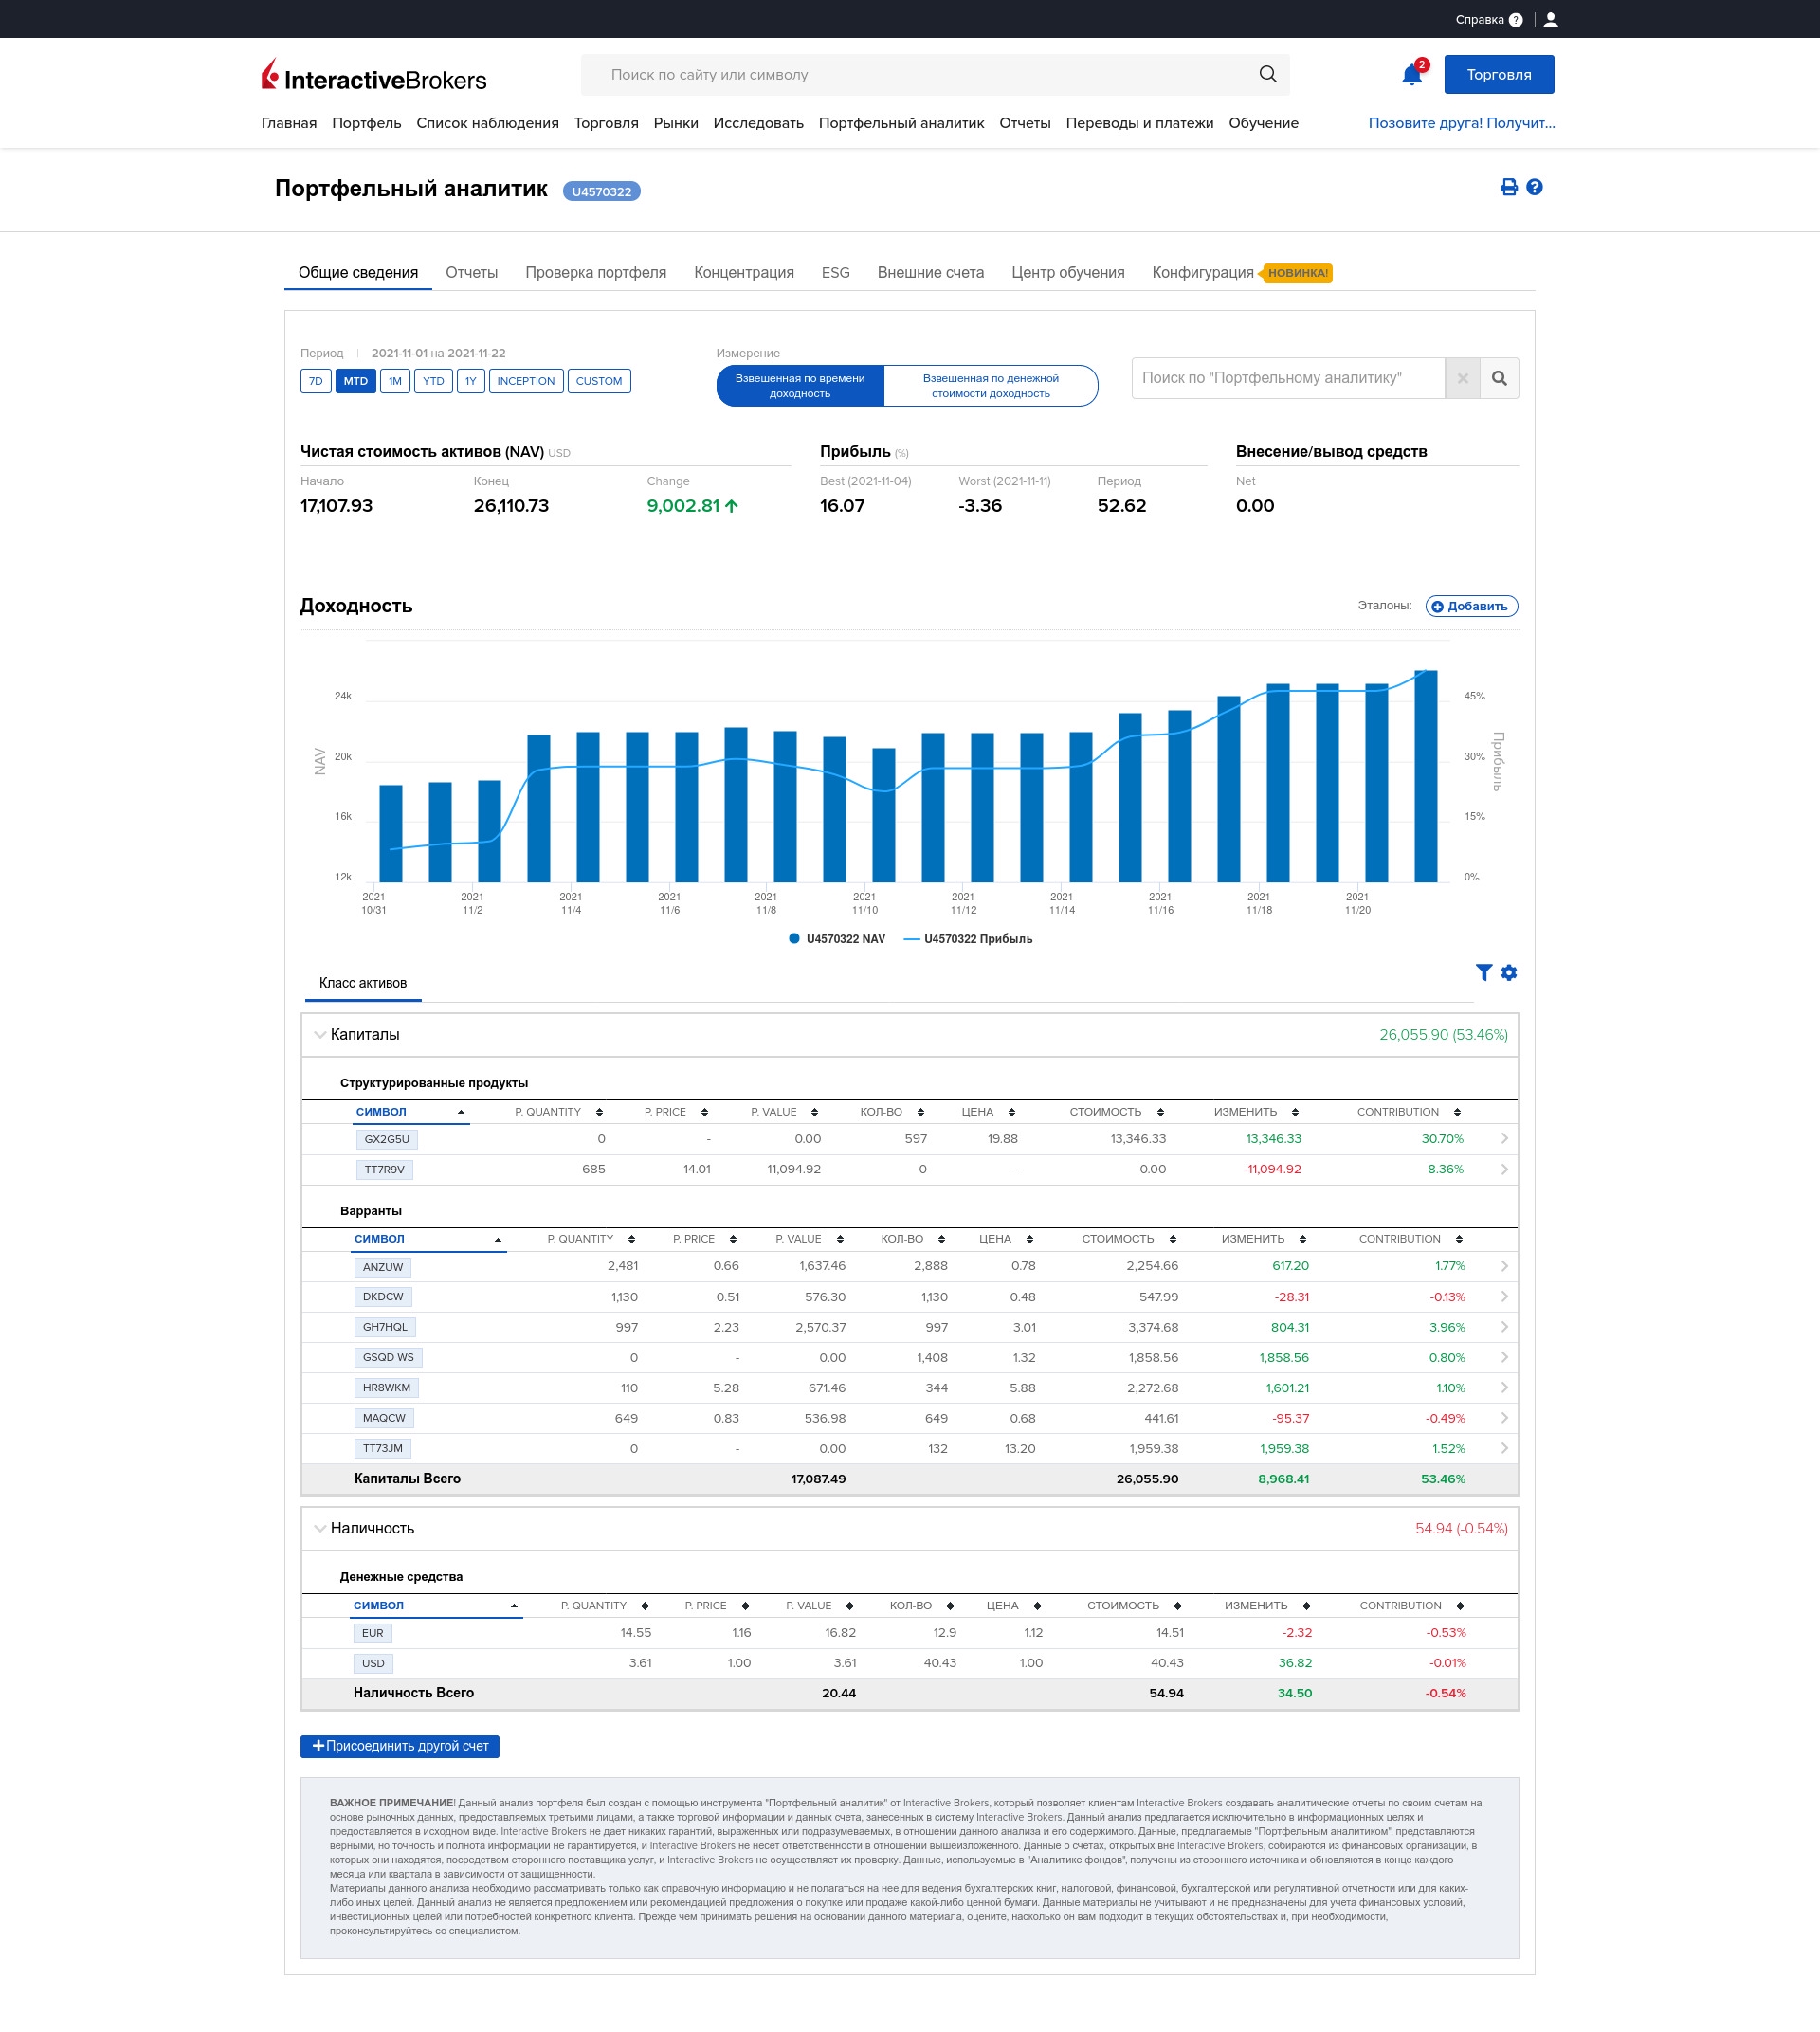The width and height of the screenshot is (1820, 2032).
Task: Click the Portfolio Analyst search magnifier button
Action: click(1499, 378)
